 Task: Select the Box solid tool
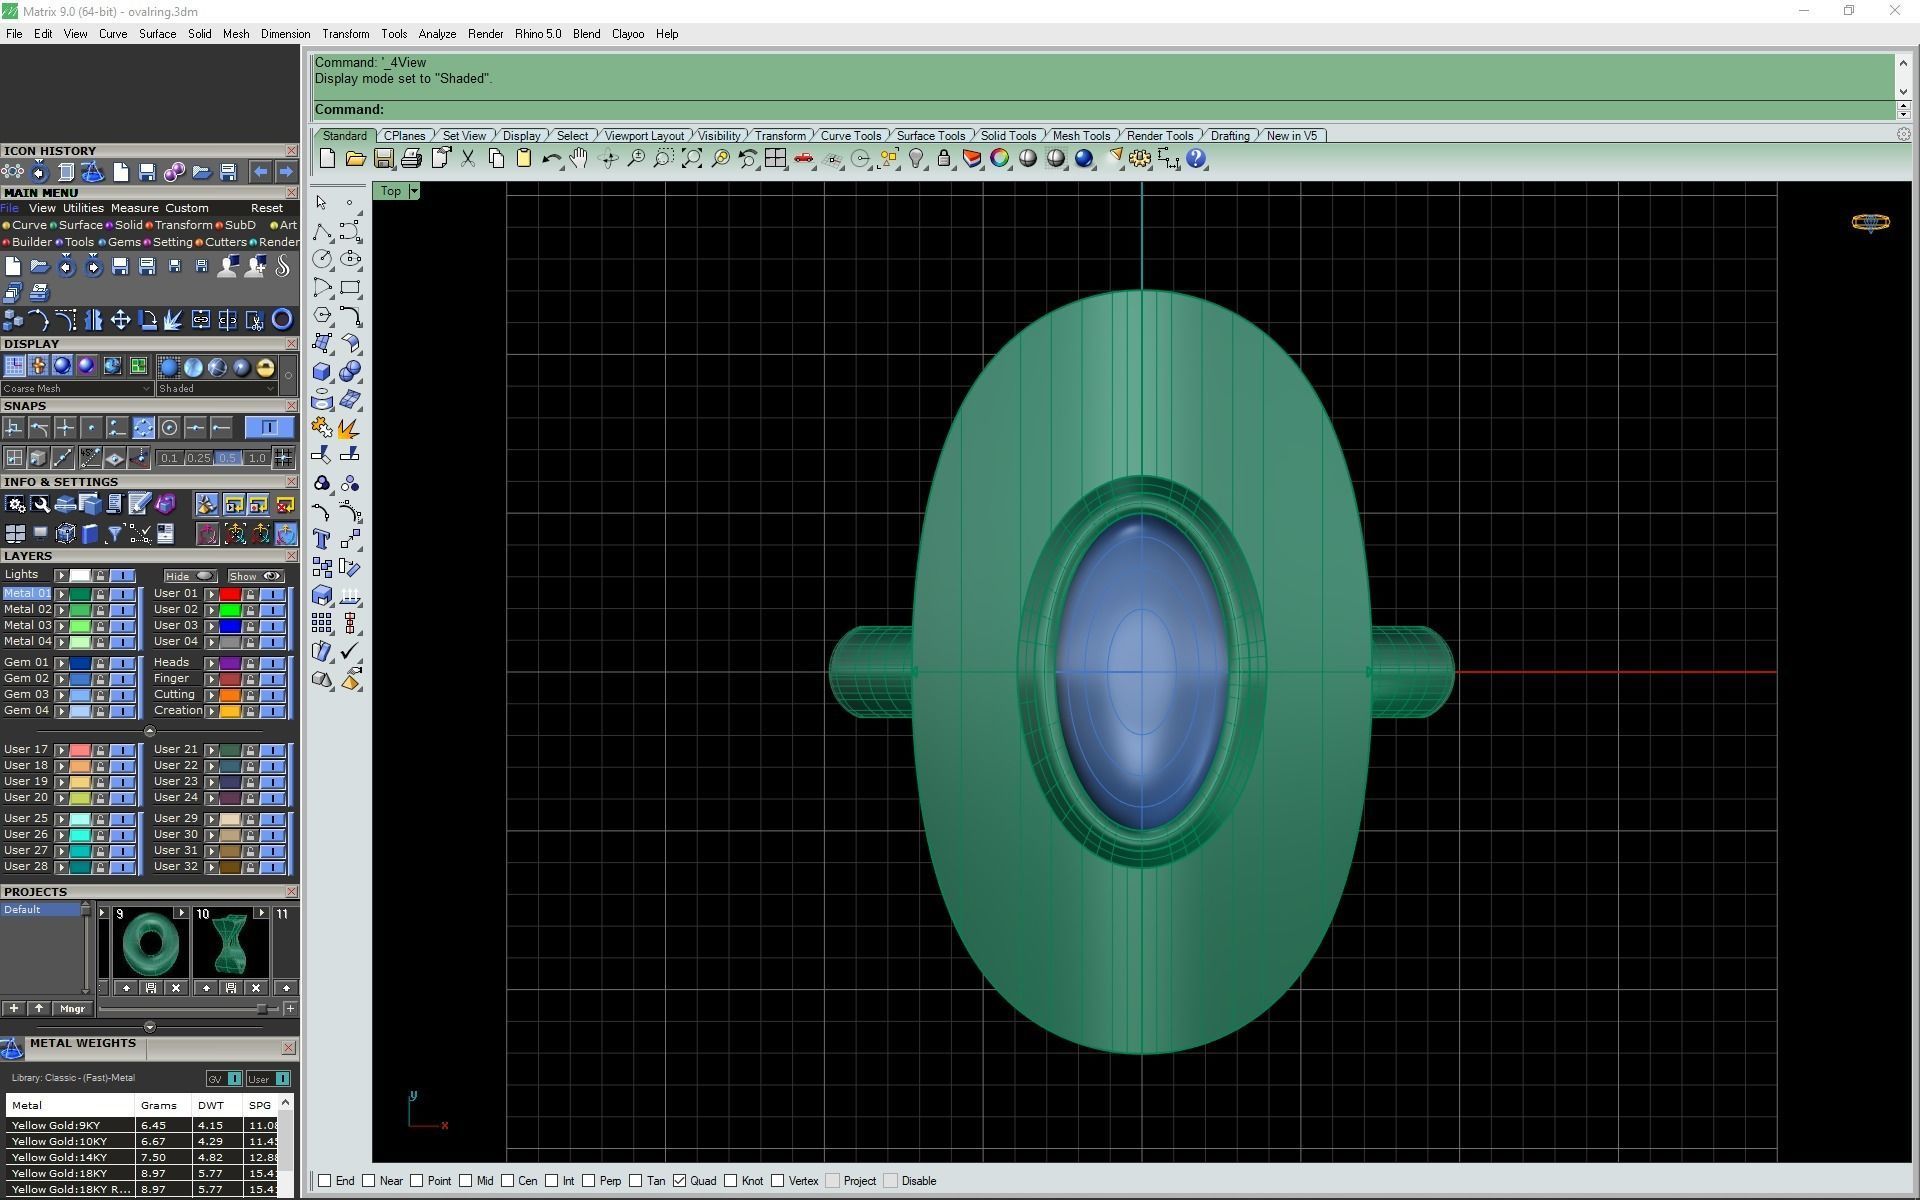pyautogui.click(x=322, y=371)
